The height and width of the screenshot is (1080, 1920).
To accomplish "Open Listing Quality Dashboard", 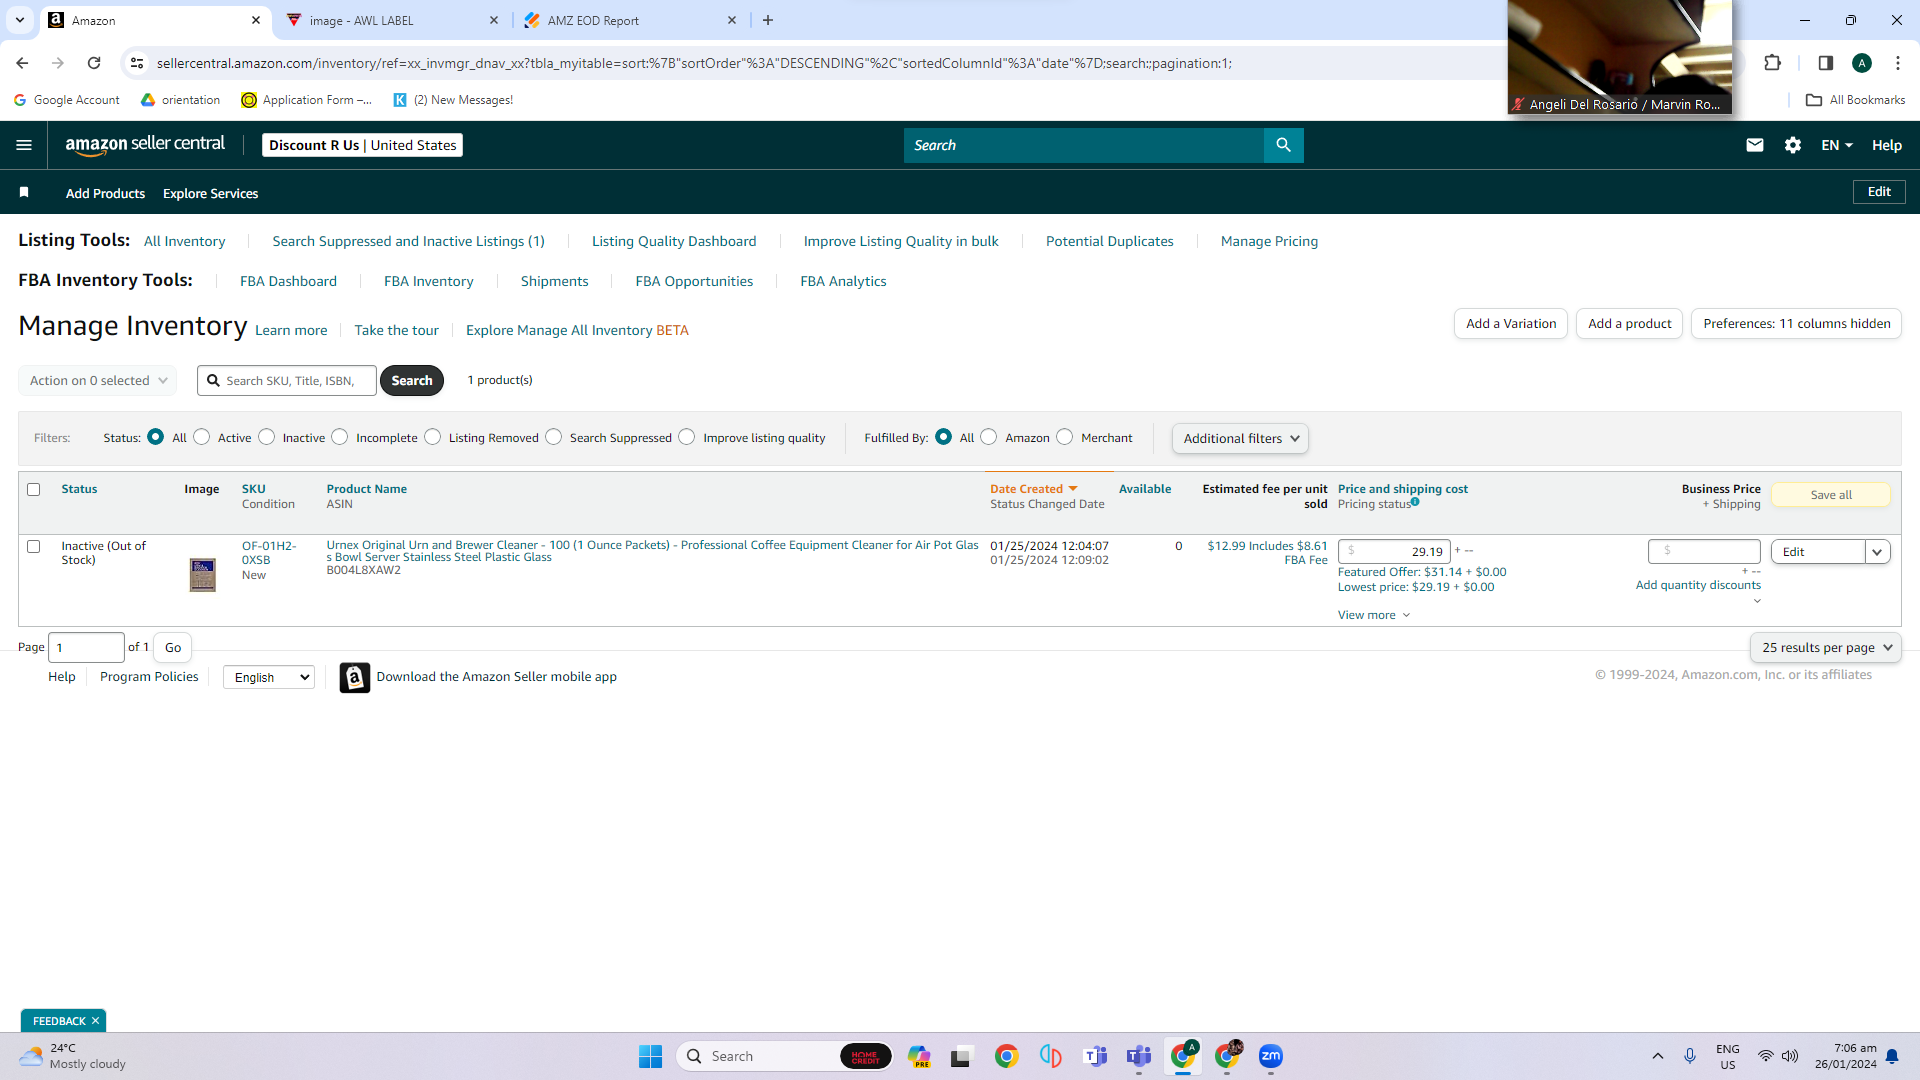I will click(x=674, y=241).
